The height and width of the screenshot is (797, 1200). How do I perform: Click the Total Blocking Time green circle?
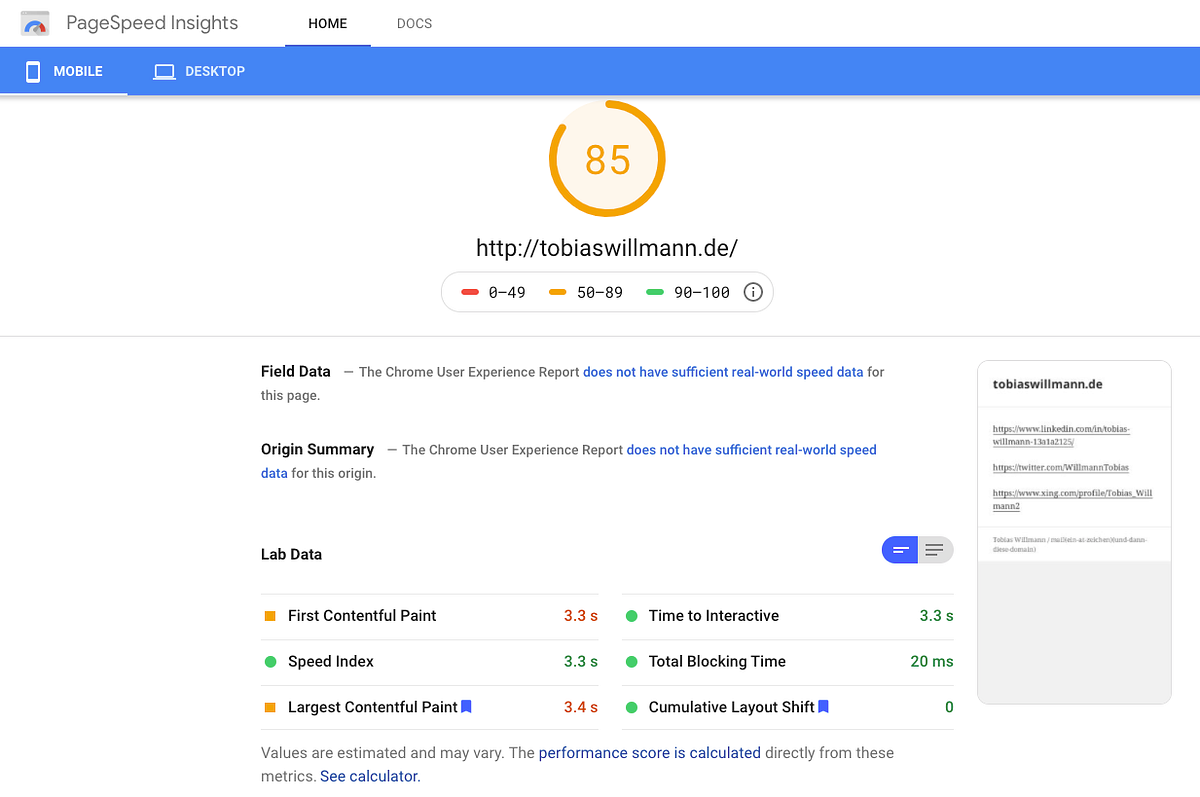point(631,662)
